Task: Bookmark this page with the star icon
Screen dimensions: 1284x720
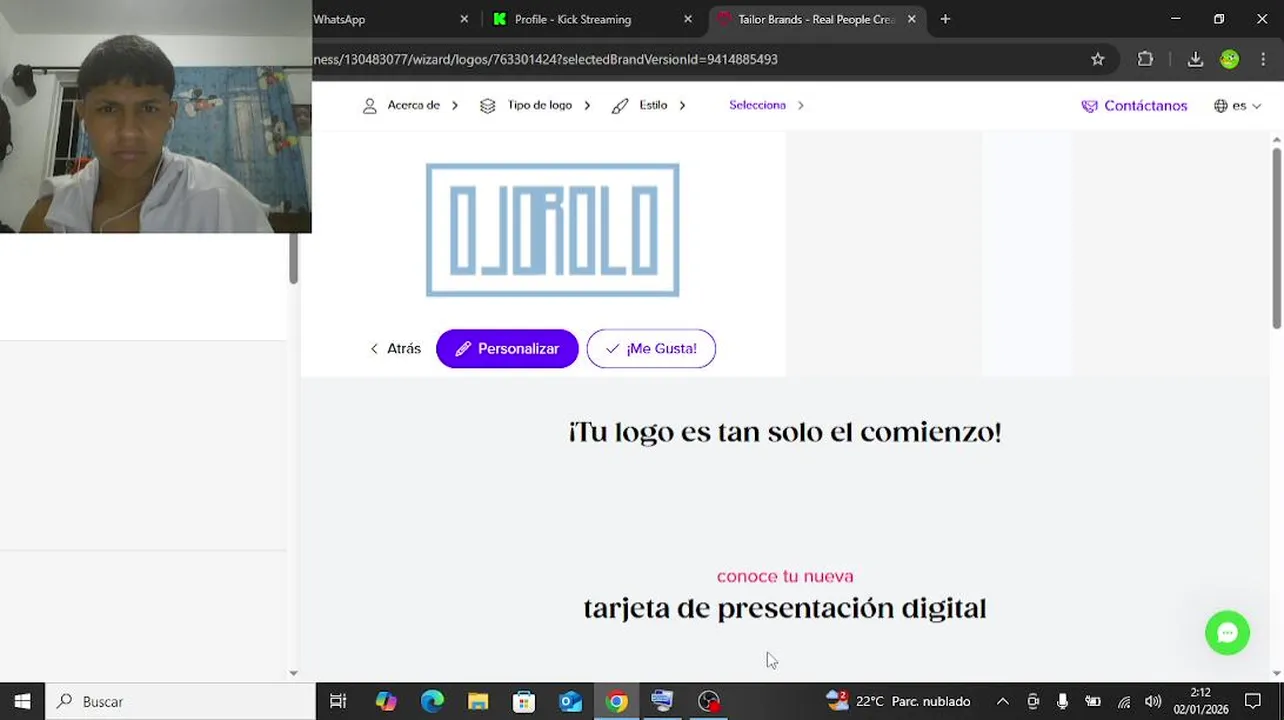Action: point(1098,59)
